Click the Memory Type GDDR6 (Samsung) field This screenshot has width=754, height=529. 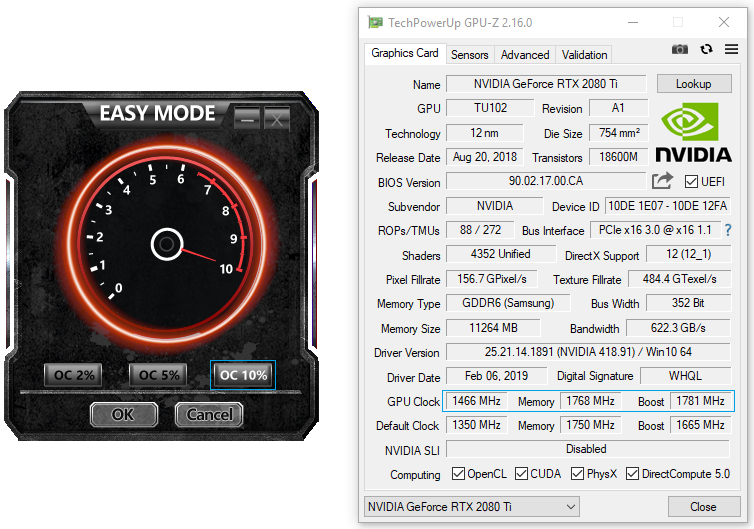[508, 303]
